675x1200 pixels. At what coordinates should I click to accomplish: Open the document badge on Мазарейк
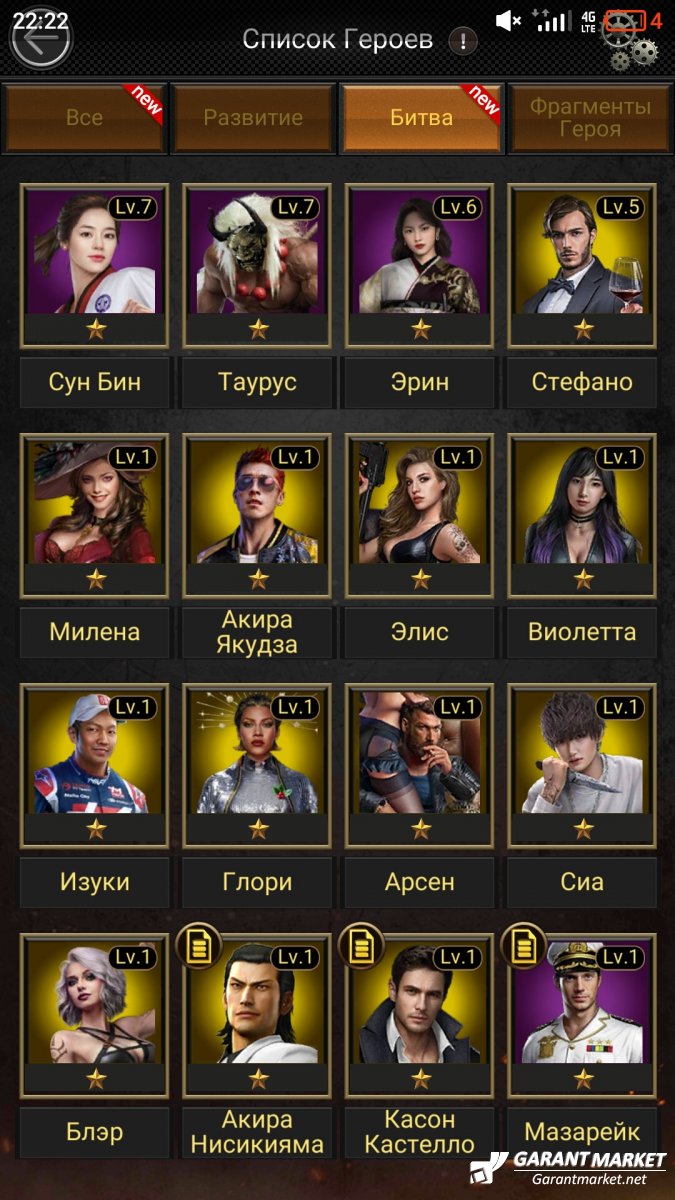click(523, 947)
